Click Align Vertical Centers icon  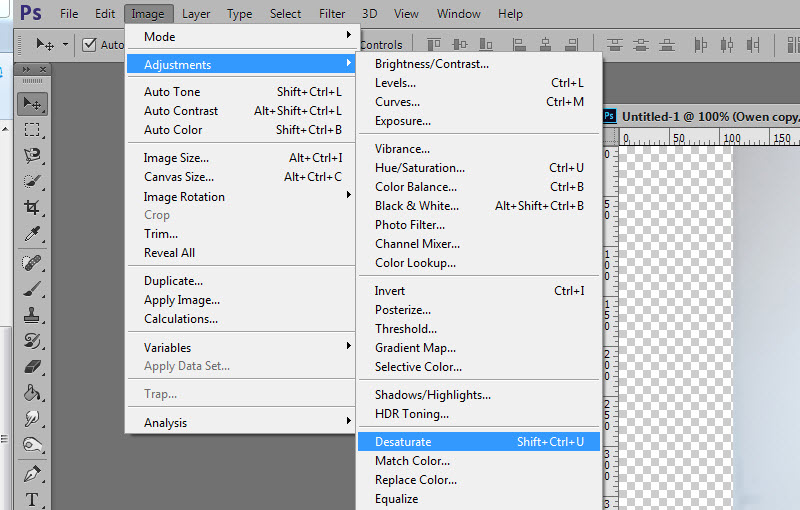coord(460,45)
